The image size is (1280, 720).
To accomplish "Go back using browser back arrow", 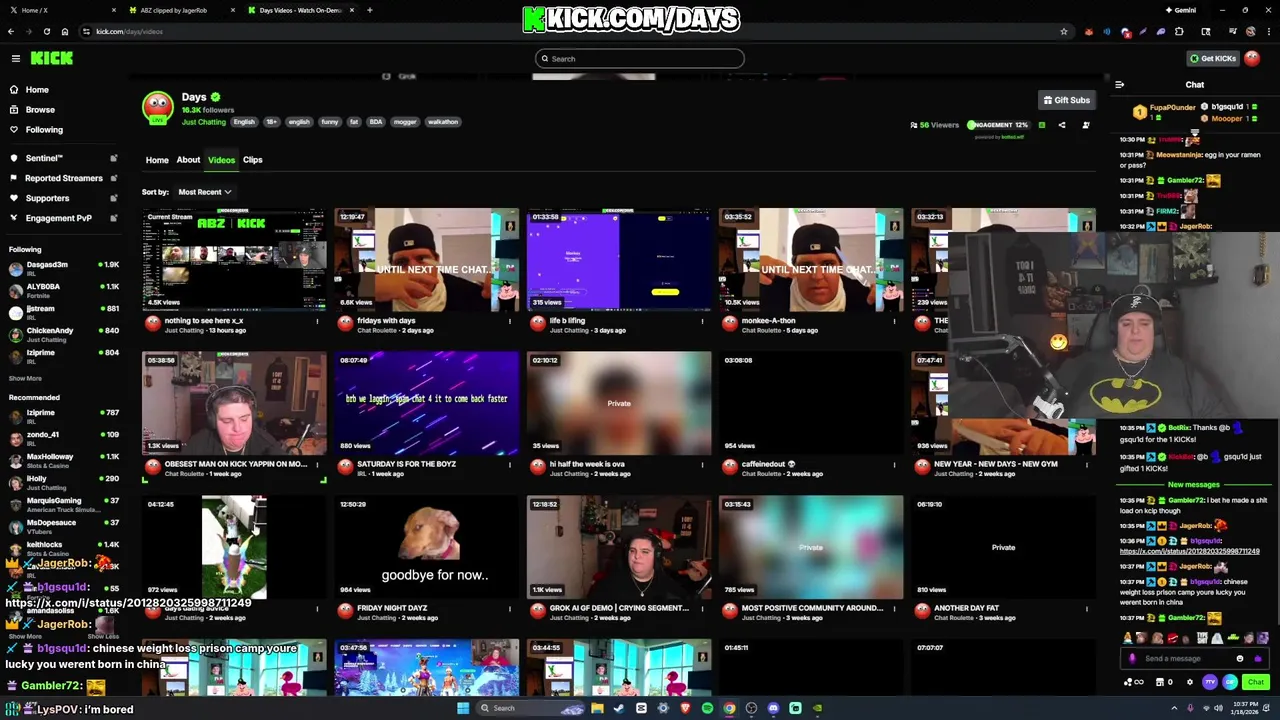I will click(12, 32).
